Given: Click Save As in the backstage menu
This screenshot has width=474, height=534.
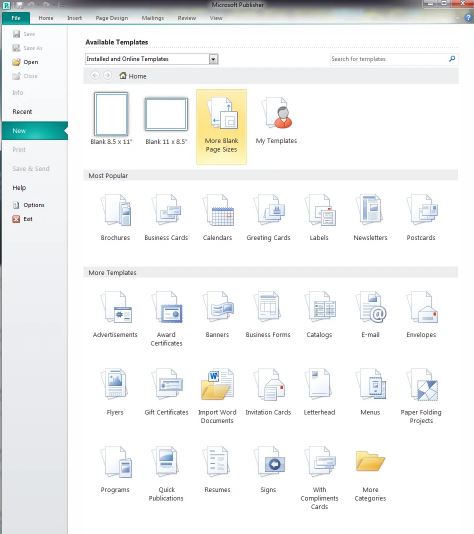Looking at the screenshot, I should 27,48.
